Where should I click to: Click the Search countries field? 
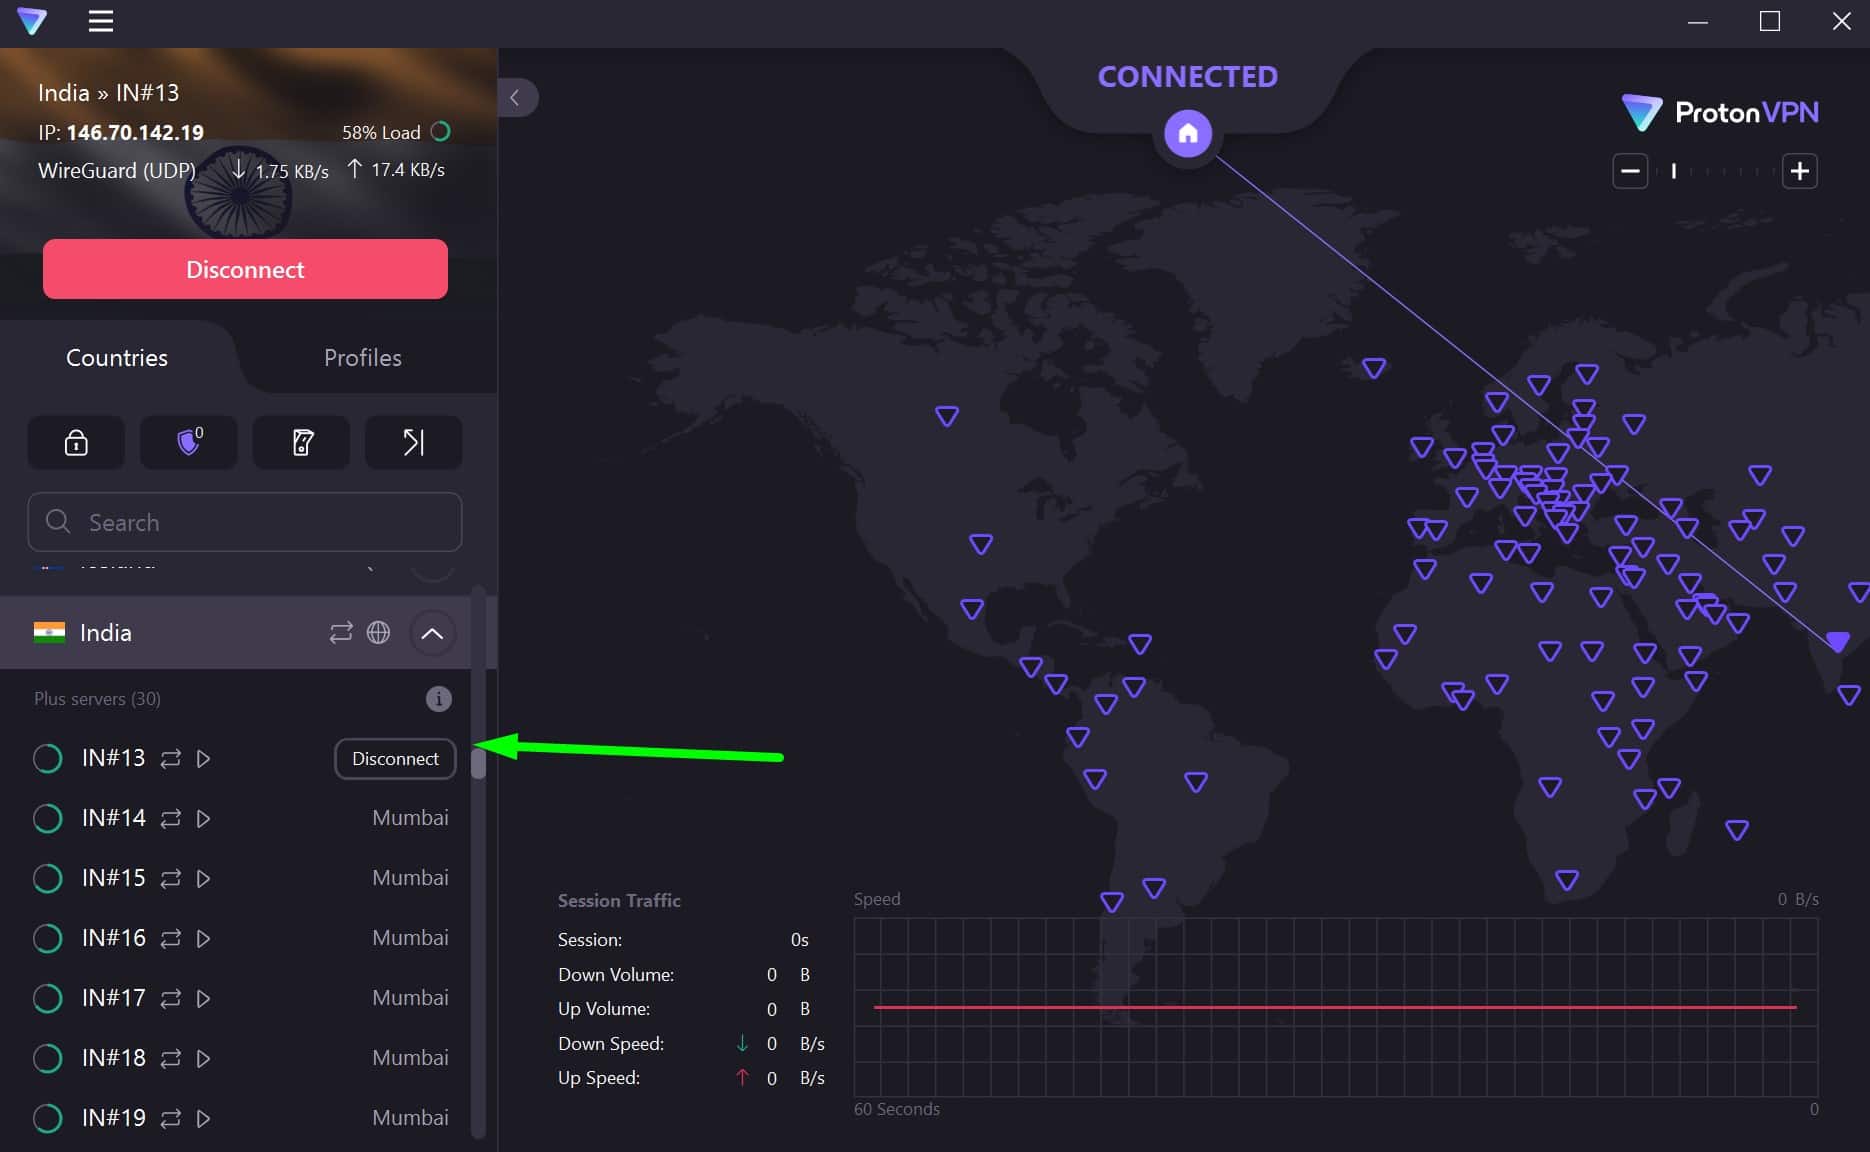(x=245, y=522)
